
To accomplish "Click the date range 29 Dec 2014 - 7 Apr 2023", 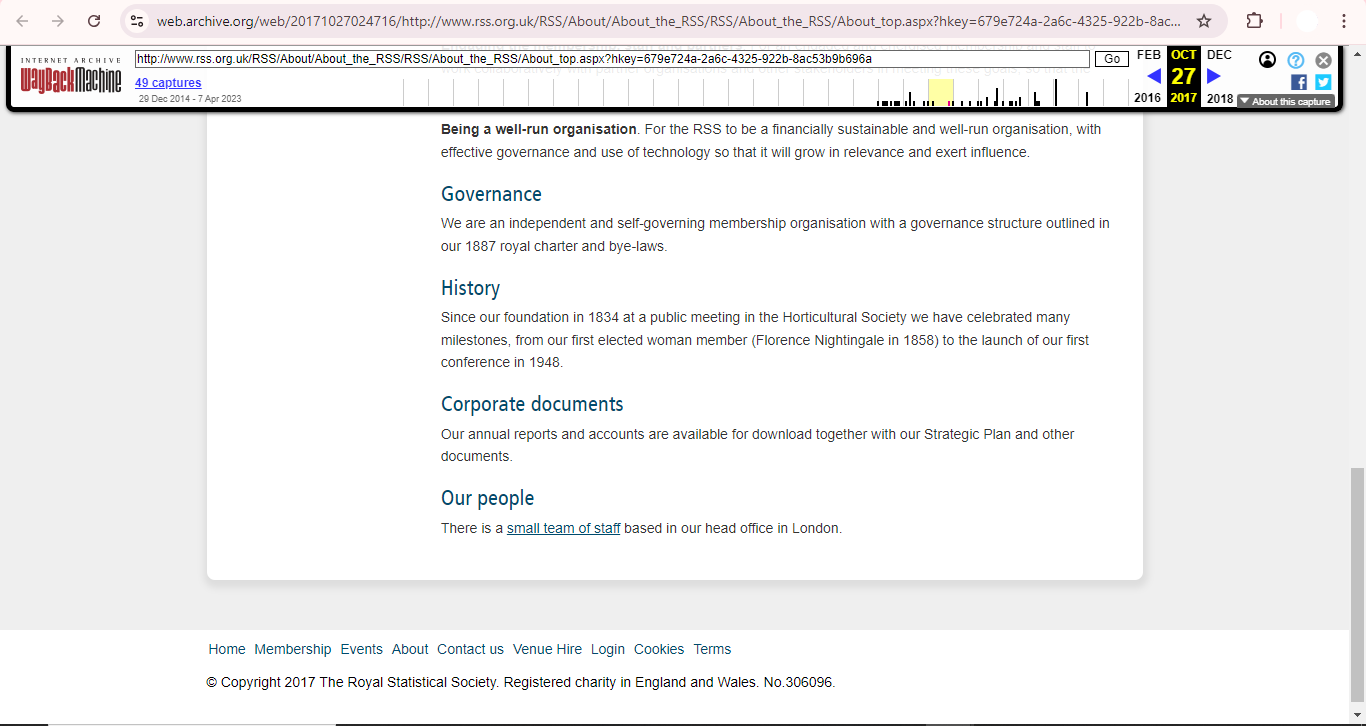I will tap(190, 99).
